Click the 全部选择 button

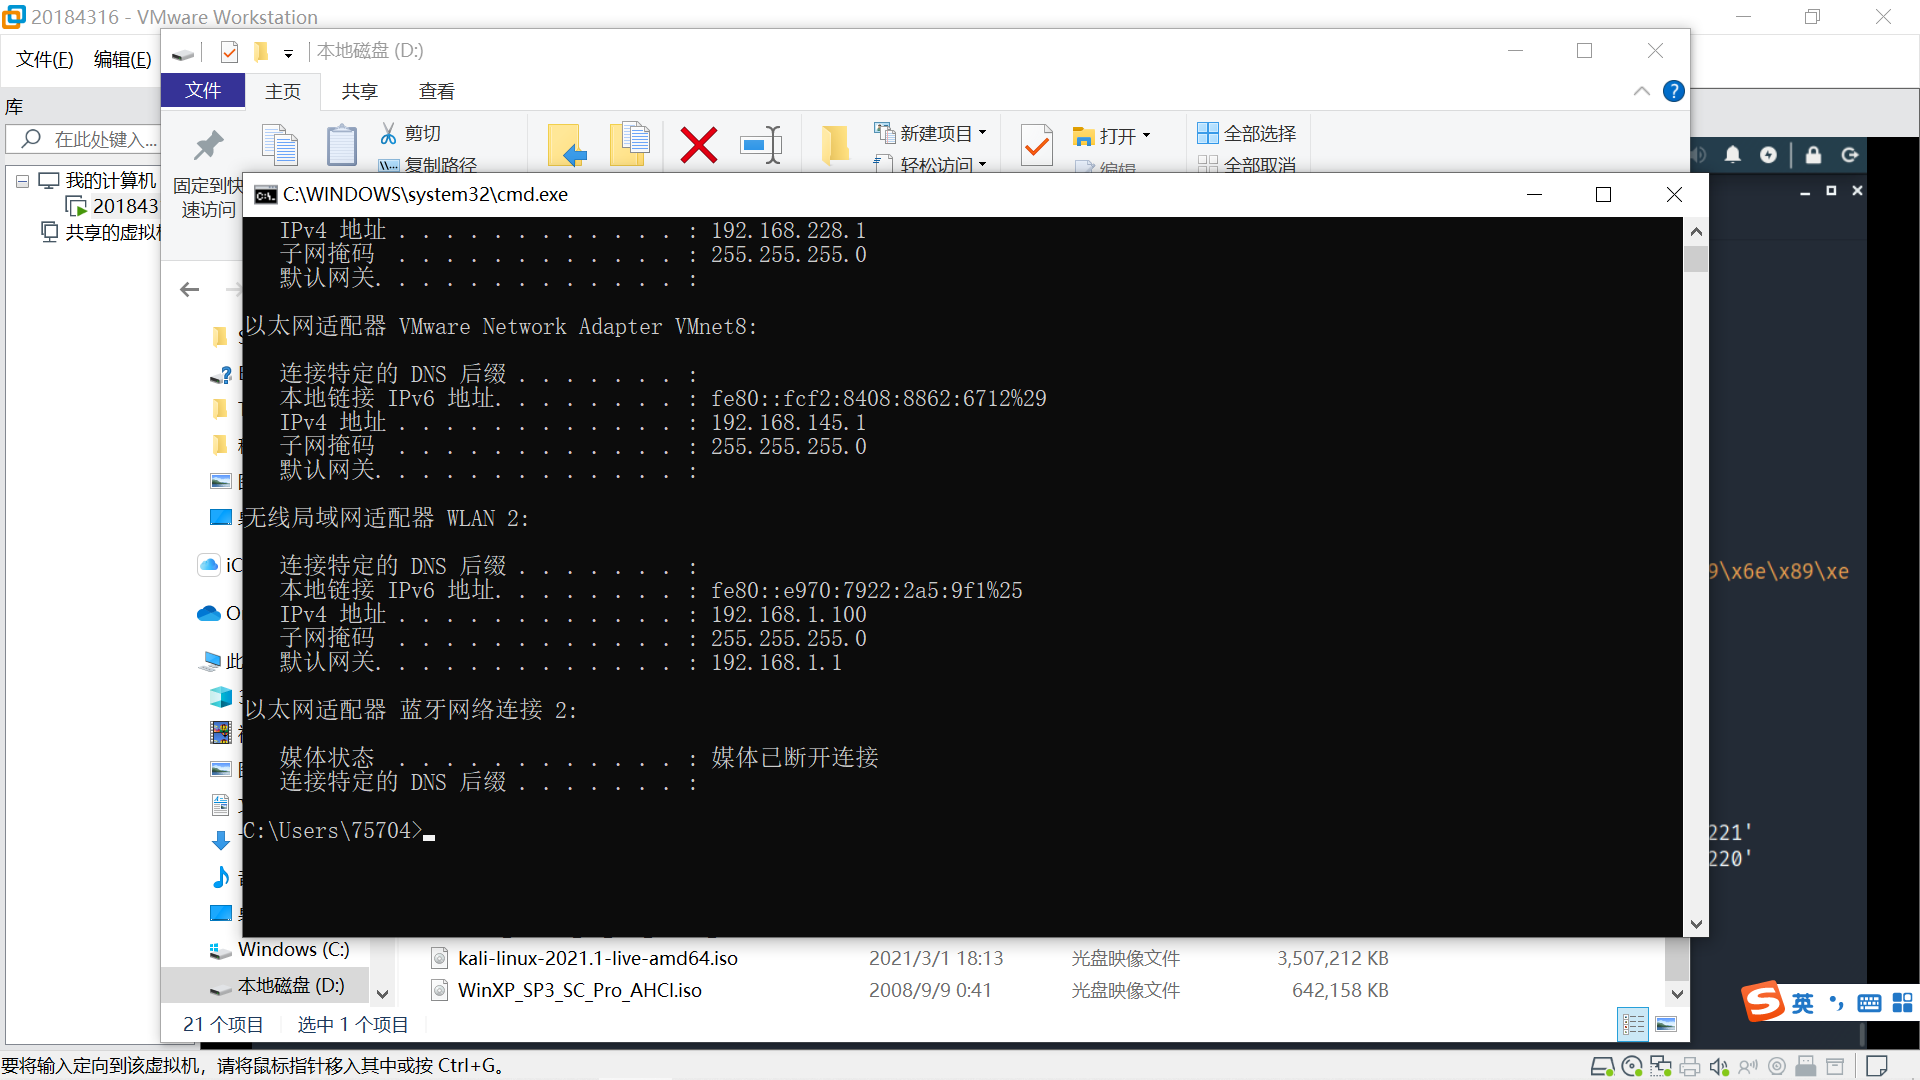[1247, 133]
